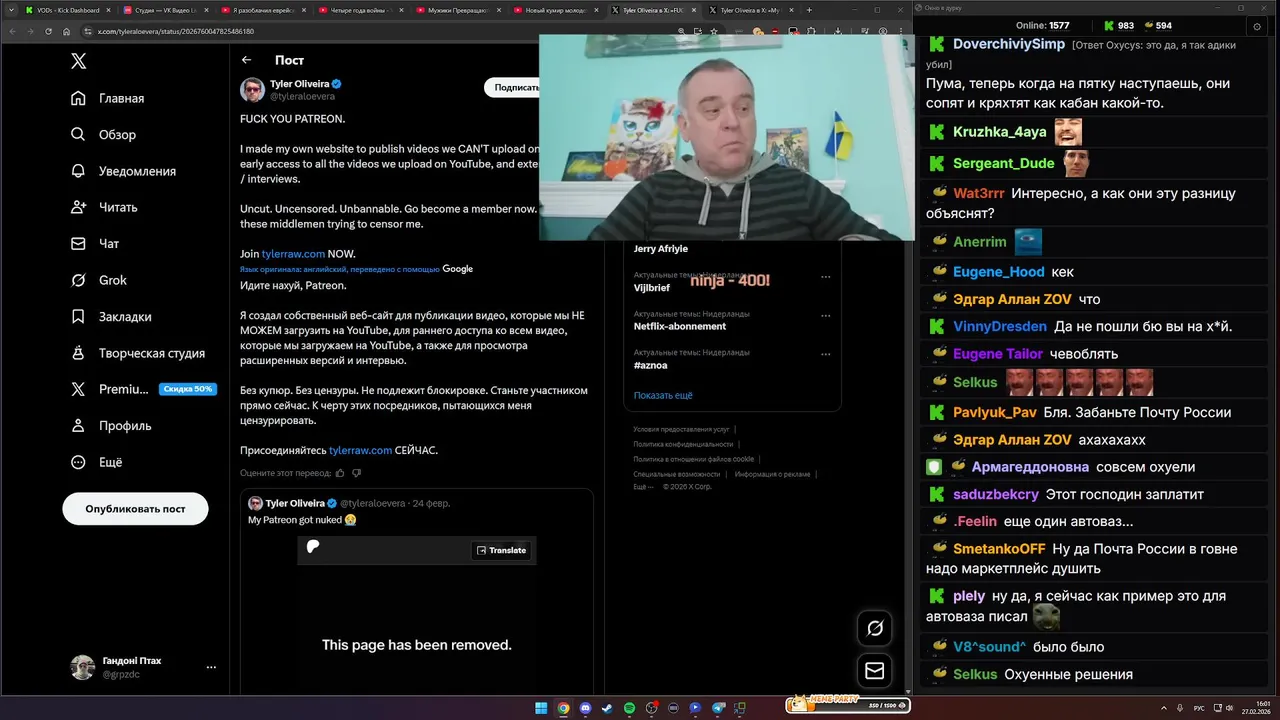
Task: Open Tyler Oliveira profile avatar in post
Action: point(252,90)
